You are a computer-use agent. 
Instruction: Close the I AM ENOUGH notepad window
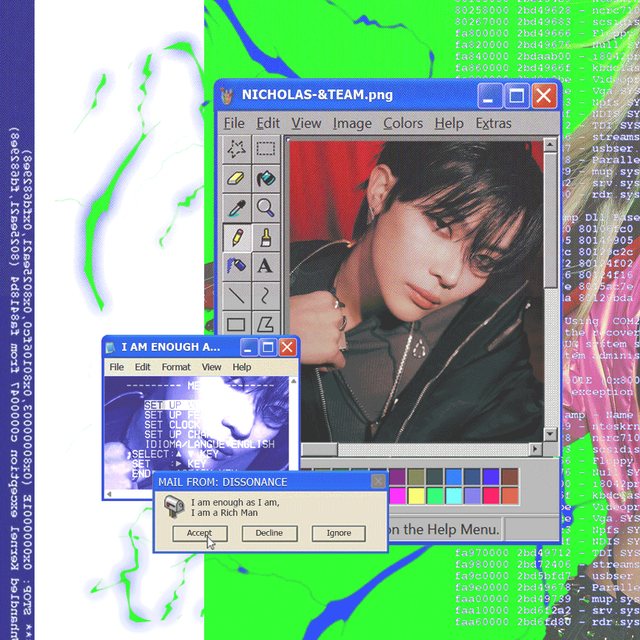click(x=287, y=347)
